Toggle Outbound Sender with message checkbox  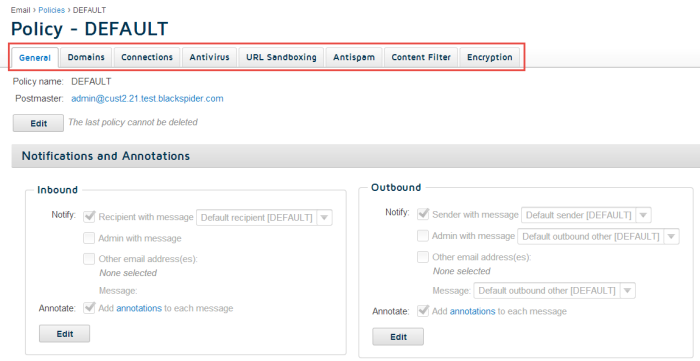click(423, 214)
